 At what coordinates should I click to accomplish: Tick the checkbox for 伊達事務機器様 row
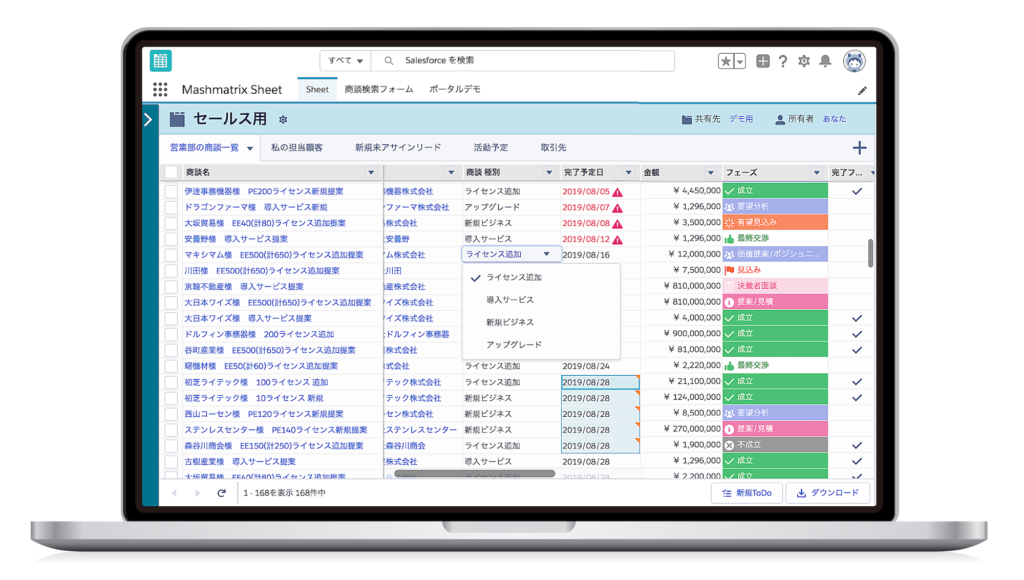tap(171, 191)
